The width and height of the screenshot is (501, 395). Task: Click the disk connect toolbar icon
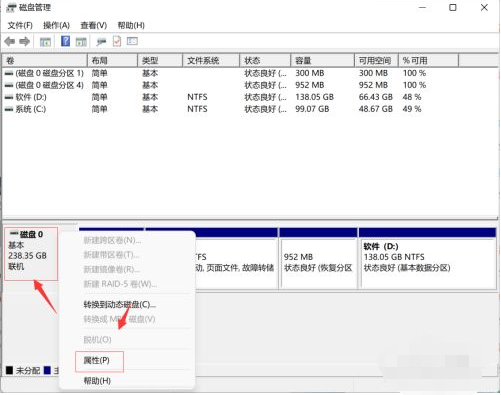[101, 42]
